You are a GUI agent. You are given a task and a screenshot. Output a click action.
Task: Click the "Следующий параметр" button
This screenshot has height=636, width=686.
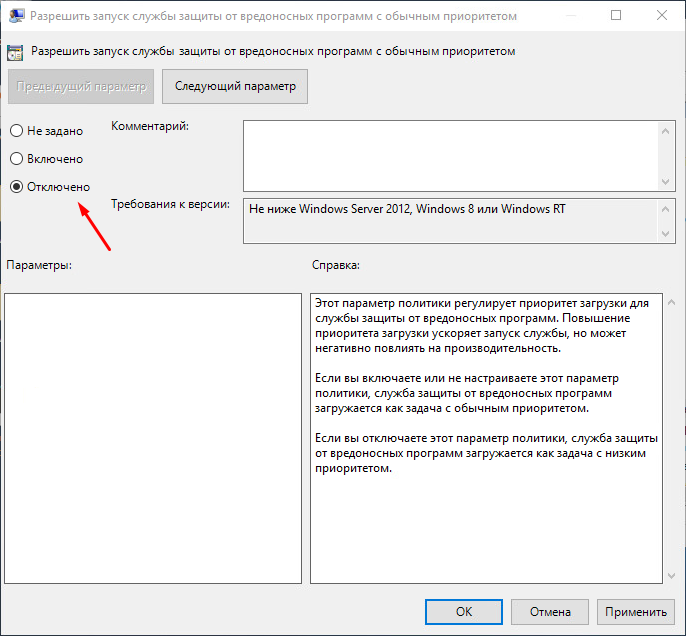coord(235,87)
